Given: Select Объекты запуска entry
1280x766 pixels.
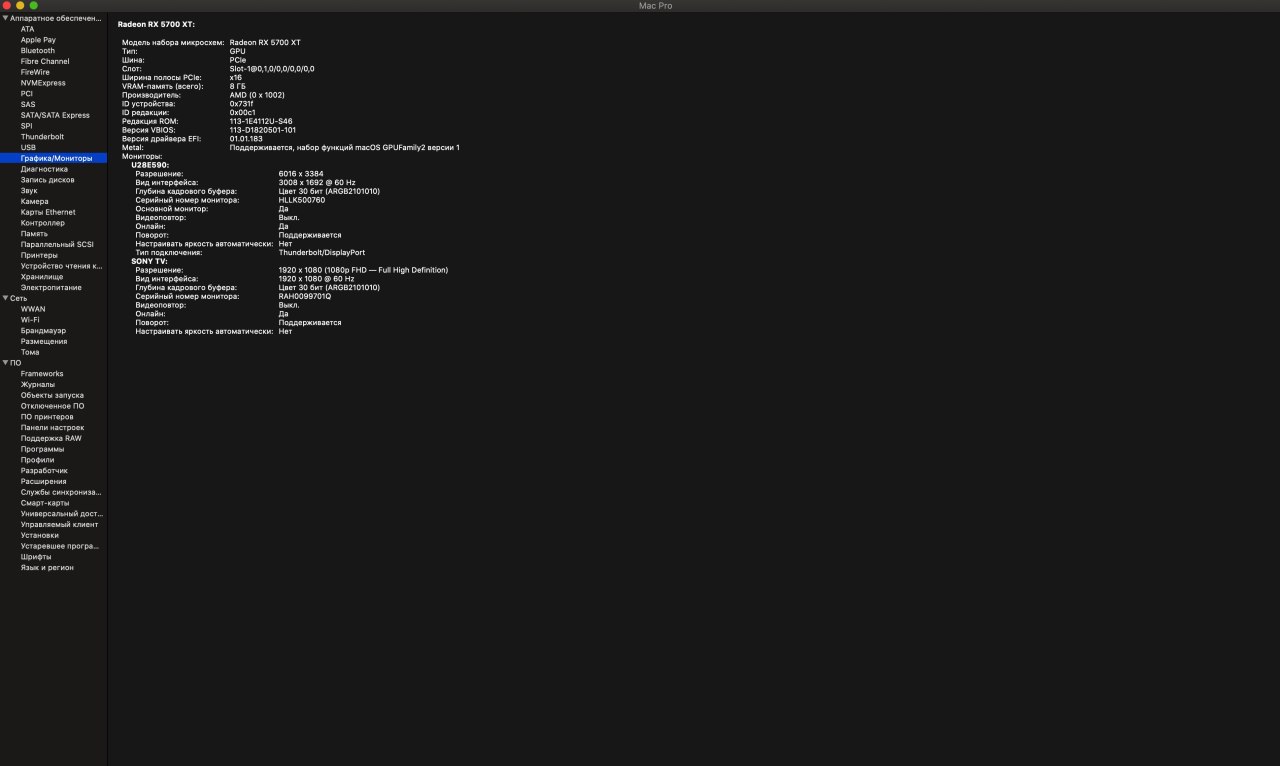Looking at the screenshot, I should [52, 396].
